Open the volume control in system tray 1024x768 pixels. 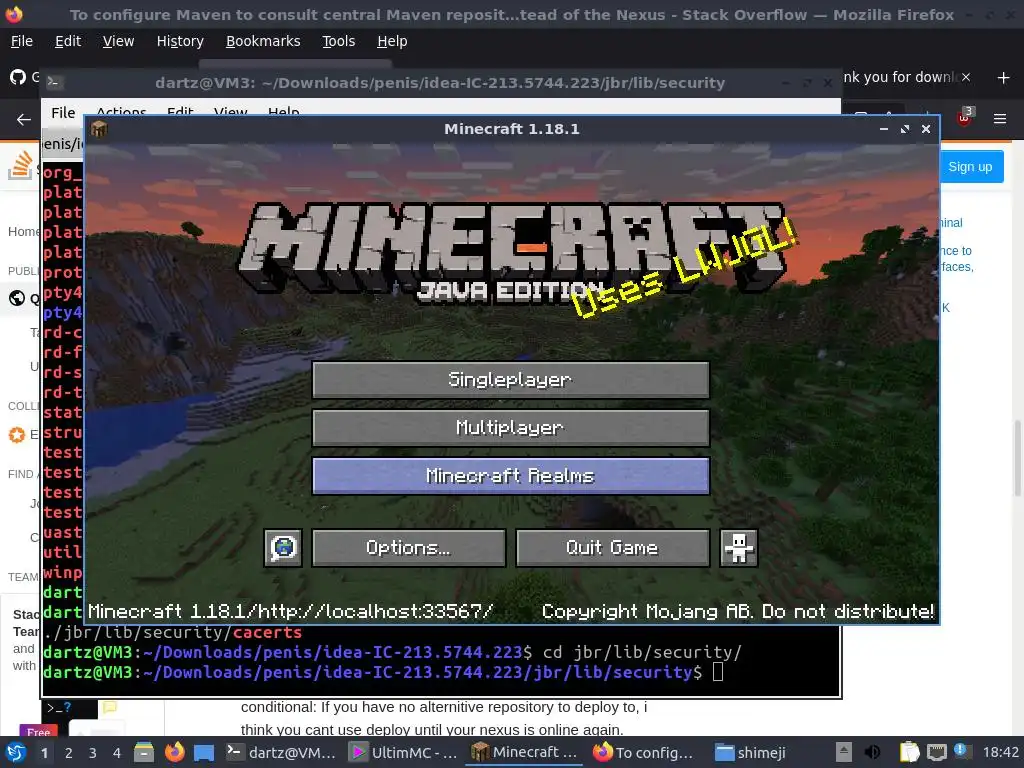click(x=872, y=752)
